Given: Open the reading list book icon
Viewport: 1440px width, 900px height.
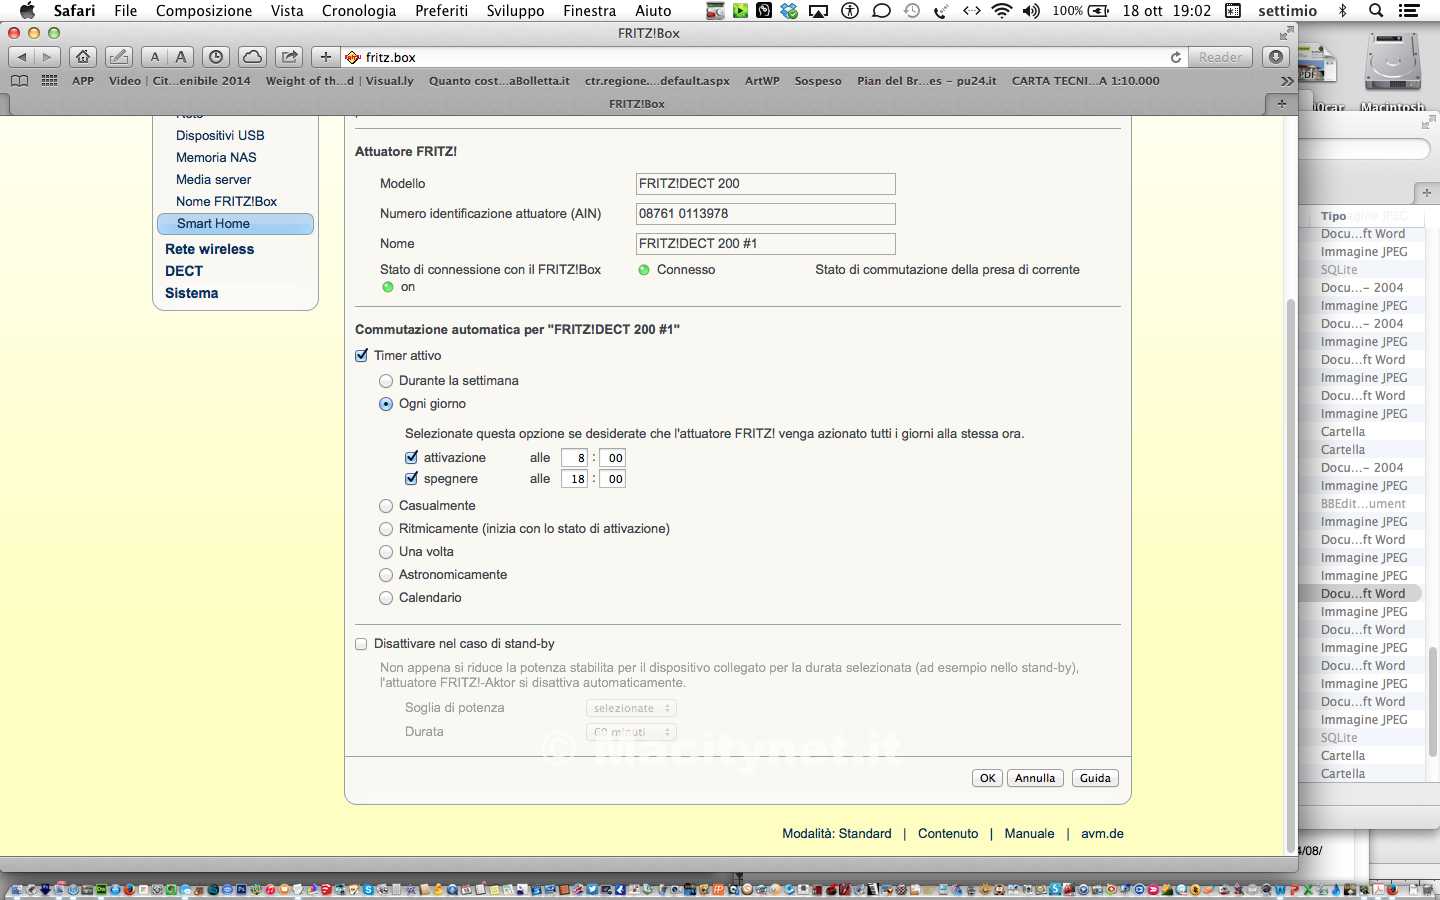Looking at the screenshot, I should tap(19, 81).
